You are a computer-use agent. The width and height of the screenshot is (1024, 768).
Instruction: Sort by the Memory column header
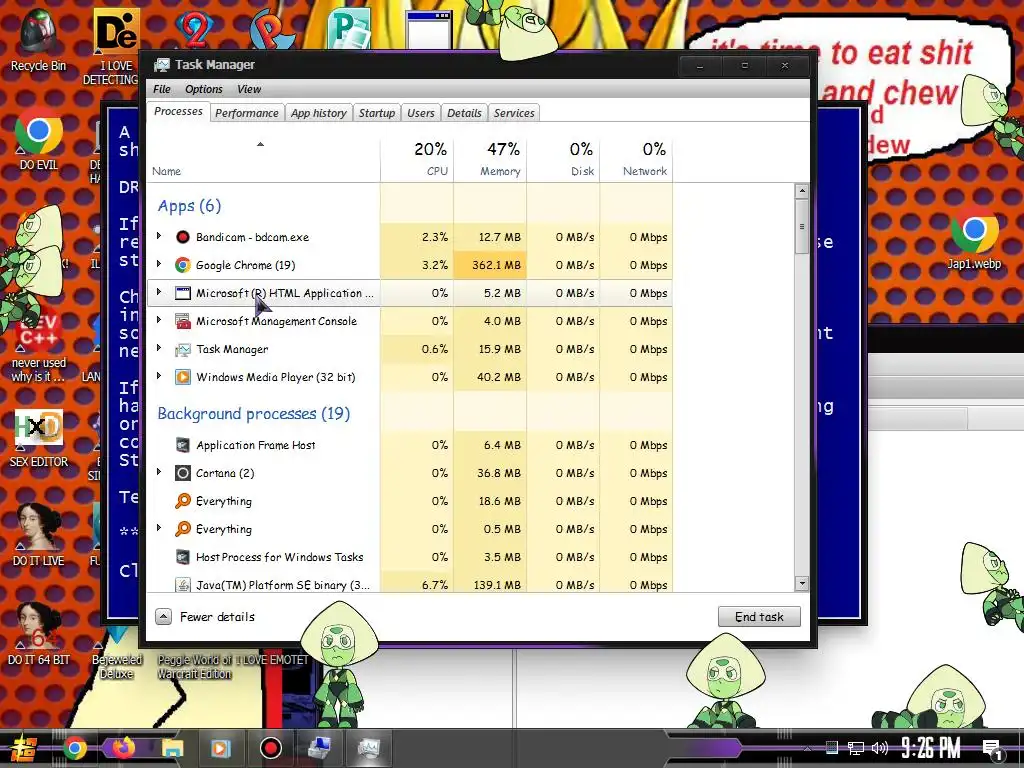click(490, 159)
